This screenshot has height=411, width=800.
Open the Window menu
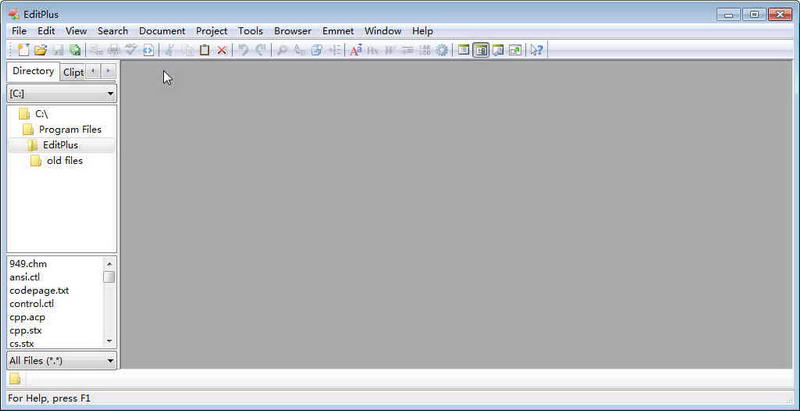[383, 31]
